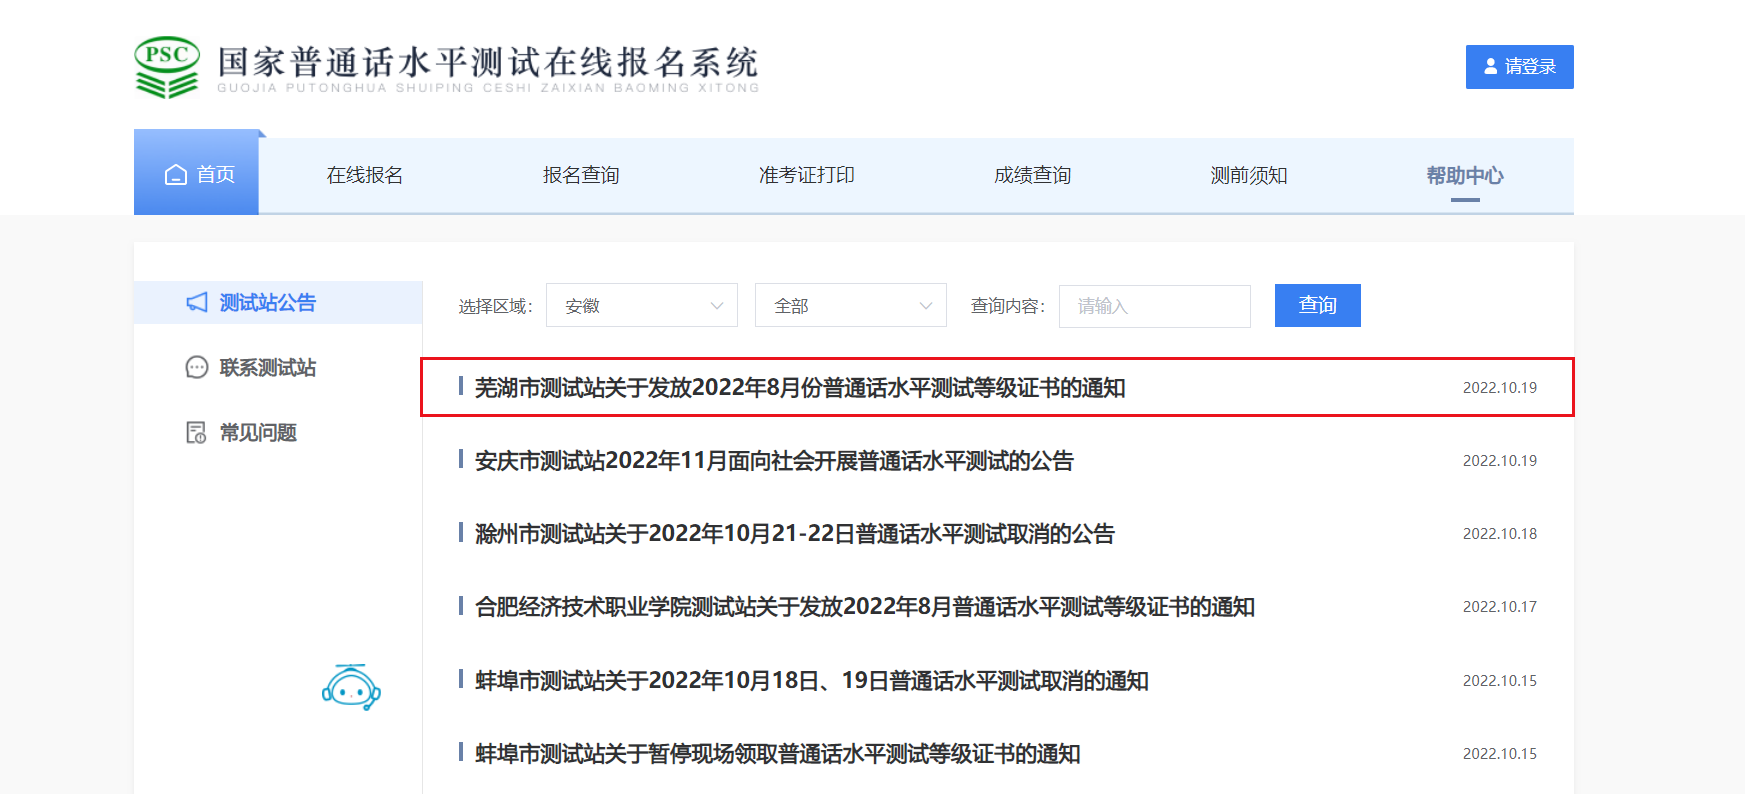Open 蚌埠市 October 18日、19日 cancellation notice
The height and width of the screenshot is (794, 1745).
812,681
